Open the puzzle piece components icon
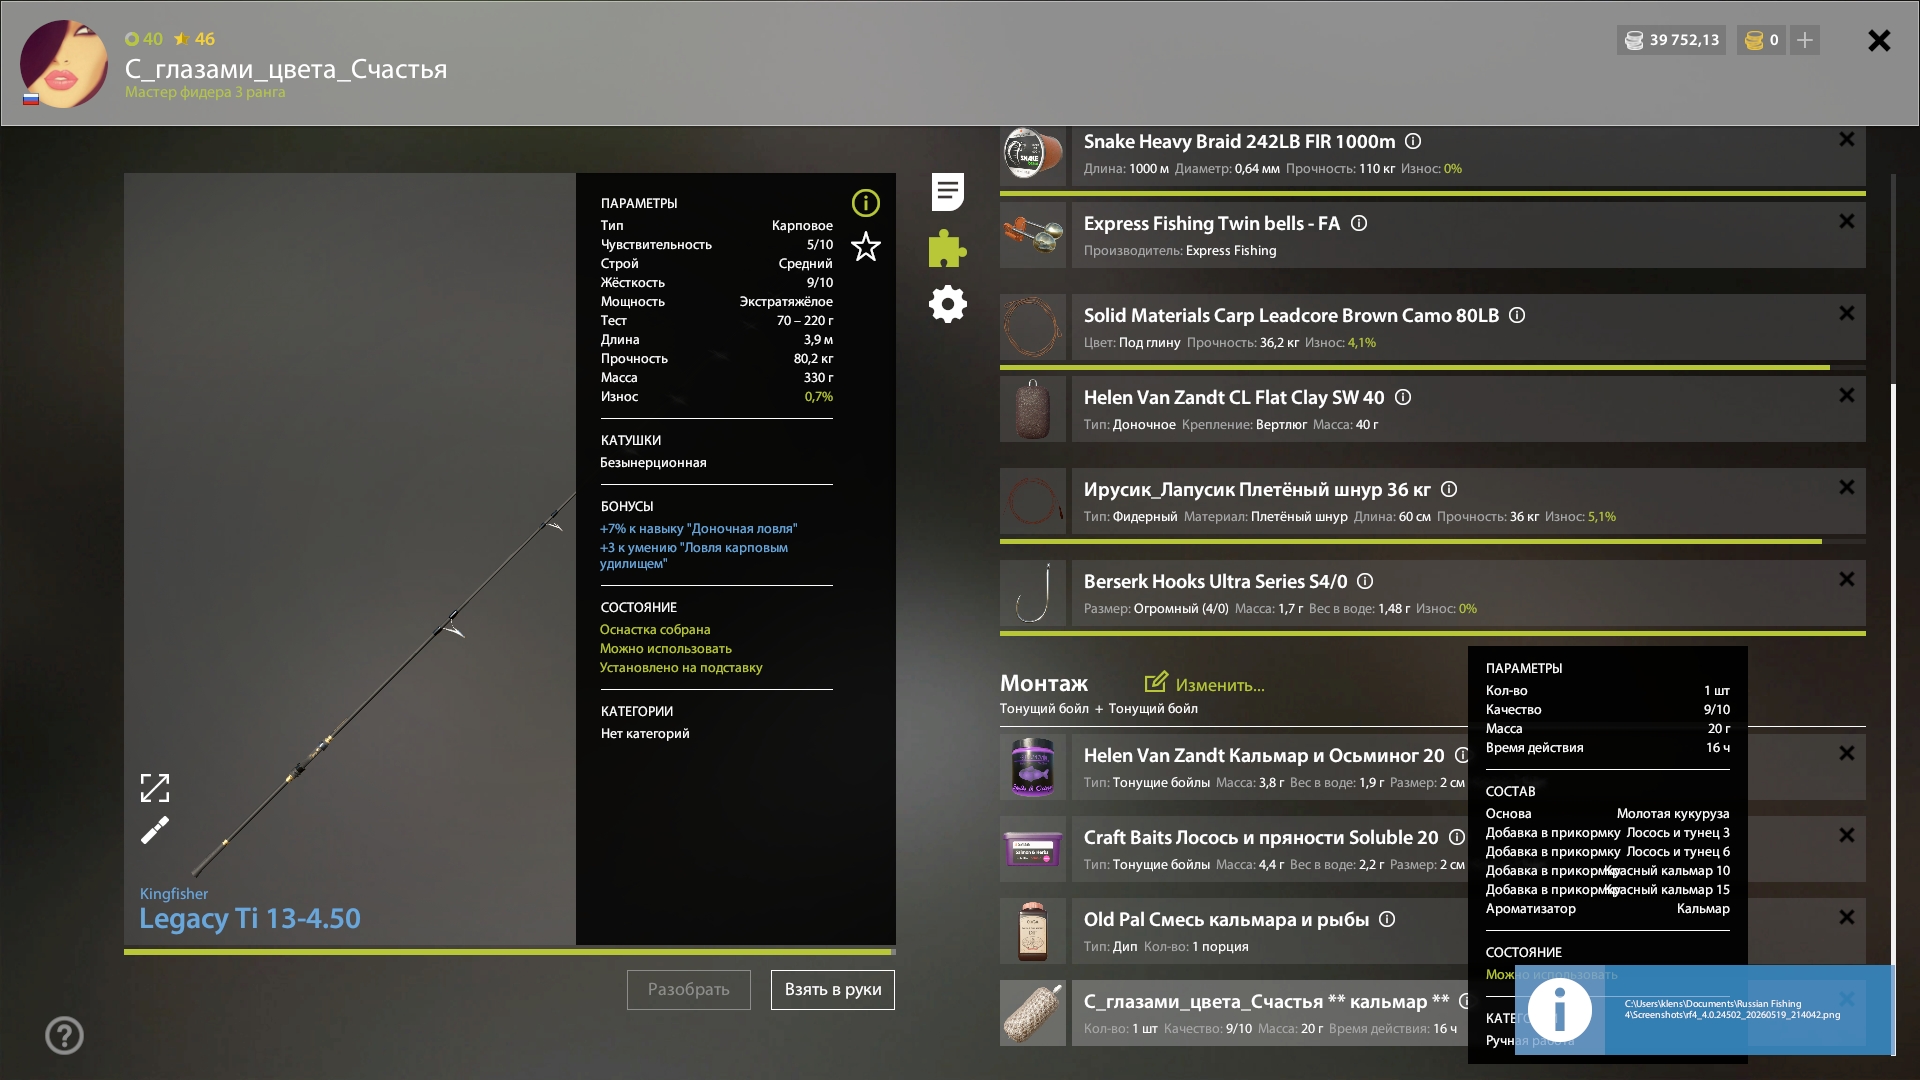 coord(947,249)
